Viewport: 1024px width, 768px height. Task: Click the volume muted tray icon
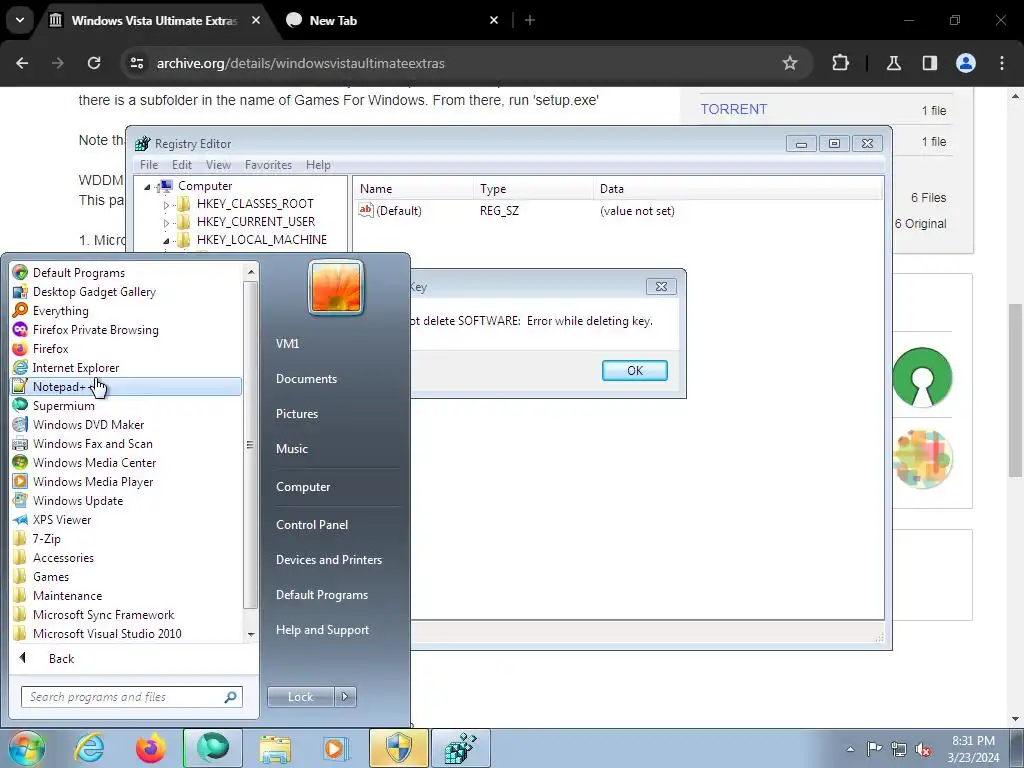[x=923, y=750]
